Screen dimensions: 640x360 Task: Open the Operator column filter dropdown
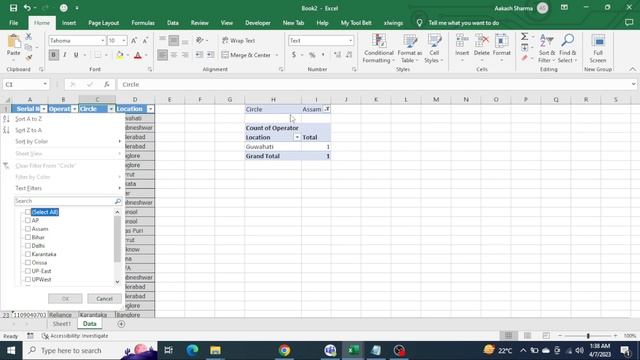74,109
